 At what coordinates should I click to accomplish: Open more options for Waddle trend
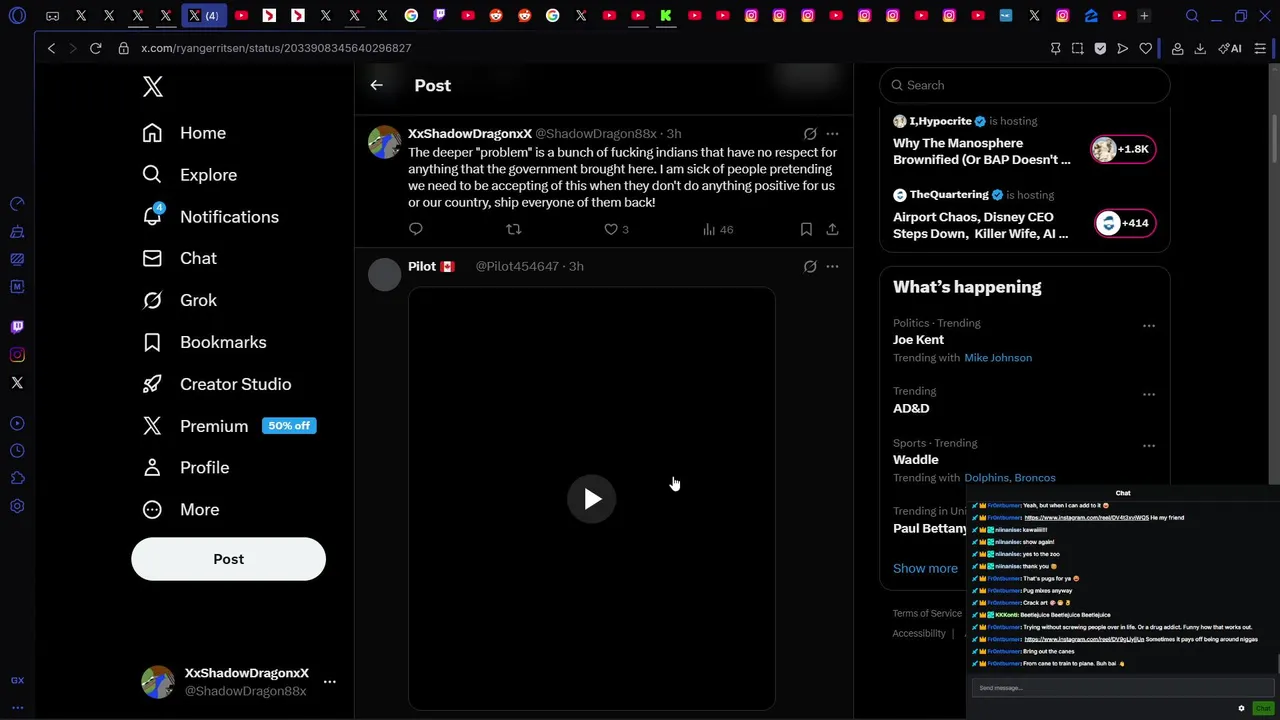(1149, 446)
